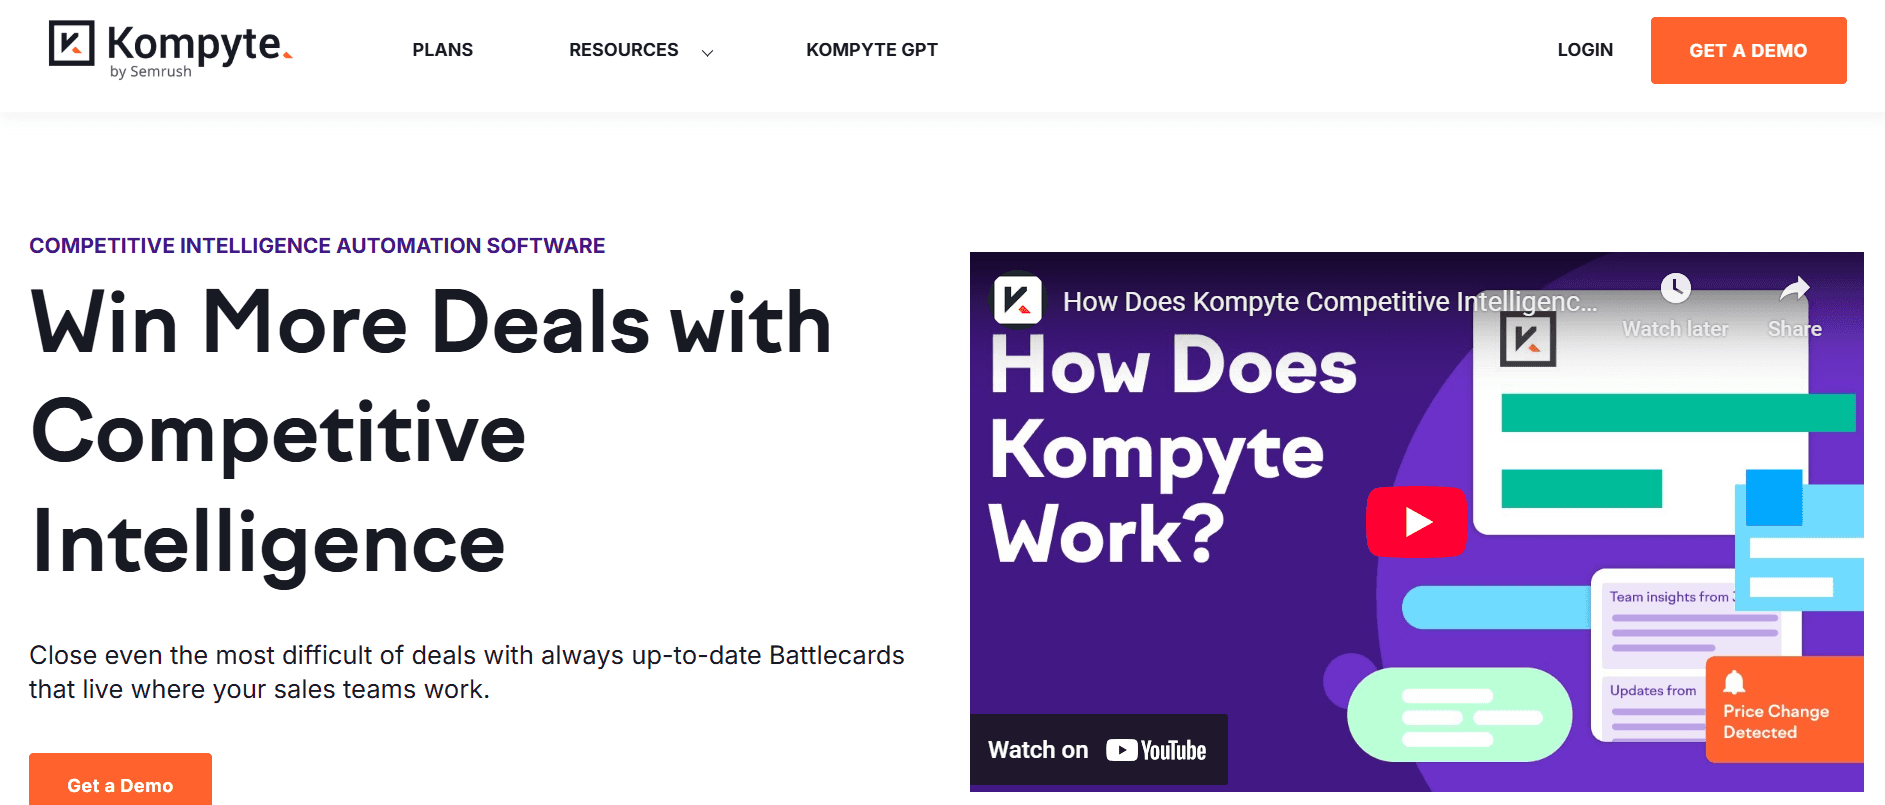Click the Price Change Detected text on the thumbnail
The width and height of the screenshot is (1885, 805).
point(1775,721)
